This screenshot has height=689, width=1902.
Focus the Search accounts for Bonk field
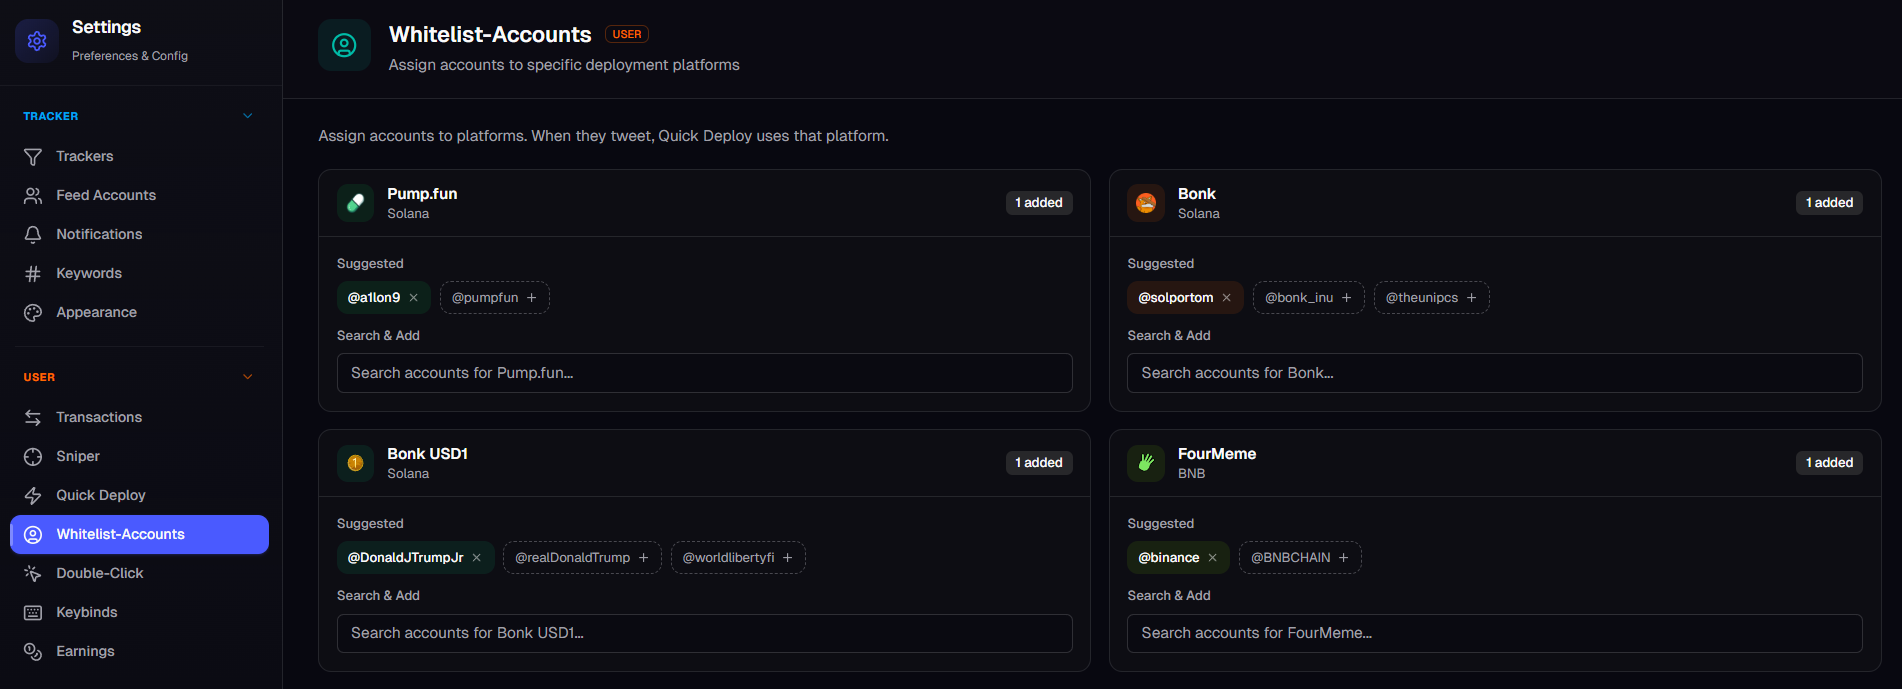pos(1494,373)
